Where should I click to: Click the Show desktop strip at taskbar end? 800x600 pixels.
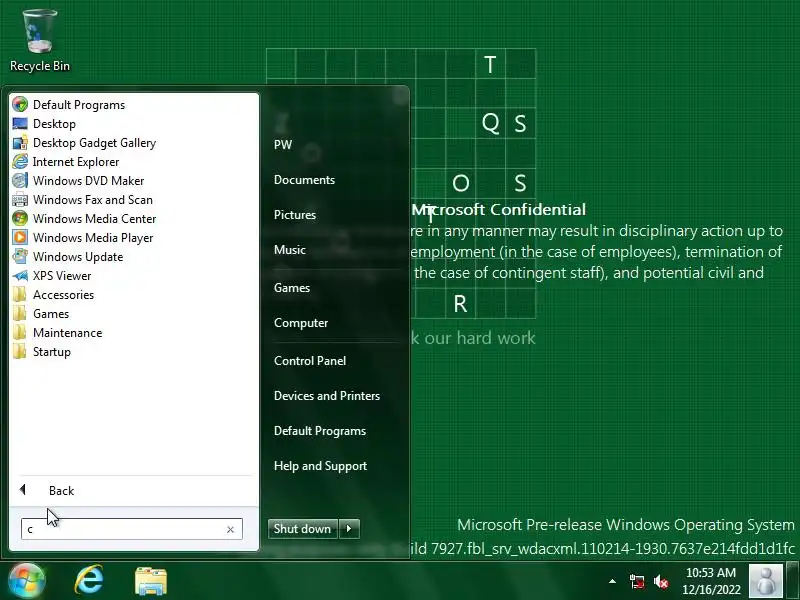792,581
